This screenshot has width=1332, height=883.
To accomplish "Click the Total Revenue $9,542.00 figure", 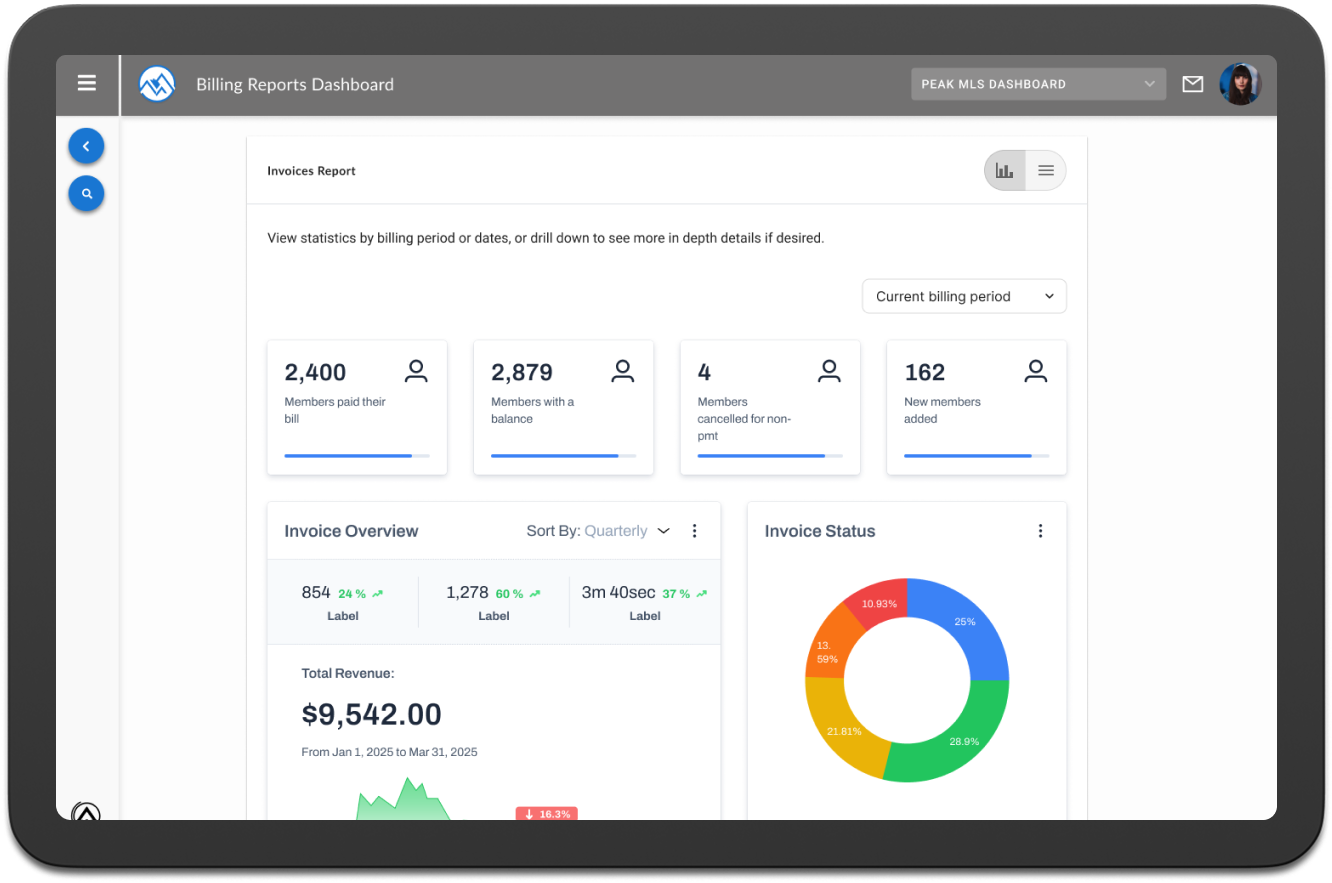I will pos(371,714).
